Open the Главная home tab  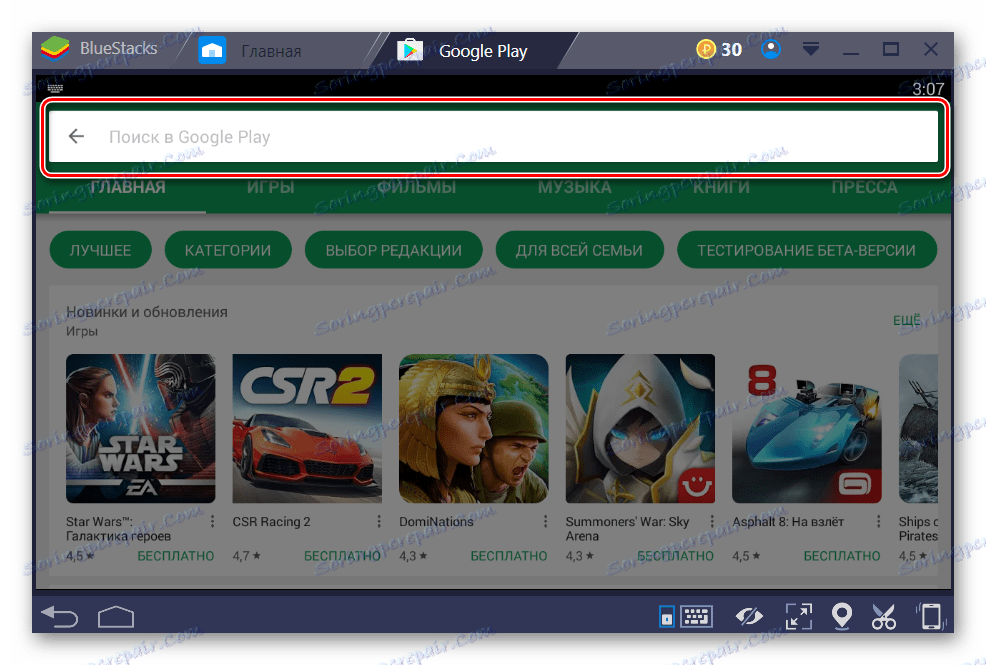[250, 51]
